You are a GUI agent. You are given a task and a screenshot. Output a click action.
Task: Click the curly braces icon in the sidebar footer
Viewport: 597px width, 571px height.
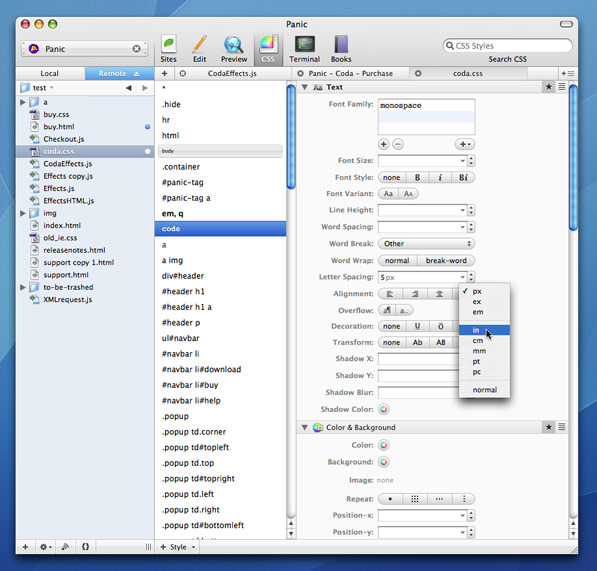pos(85,547)
